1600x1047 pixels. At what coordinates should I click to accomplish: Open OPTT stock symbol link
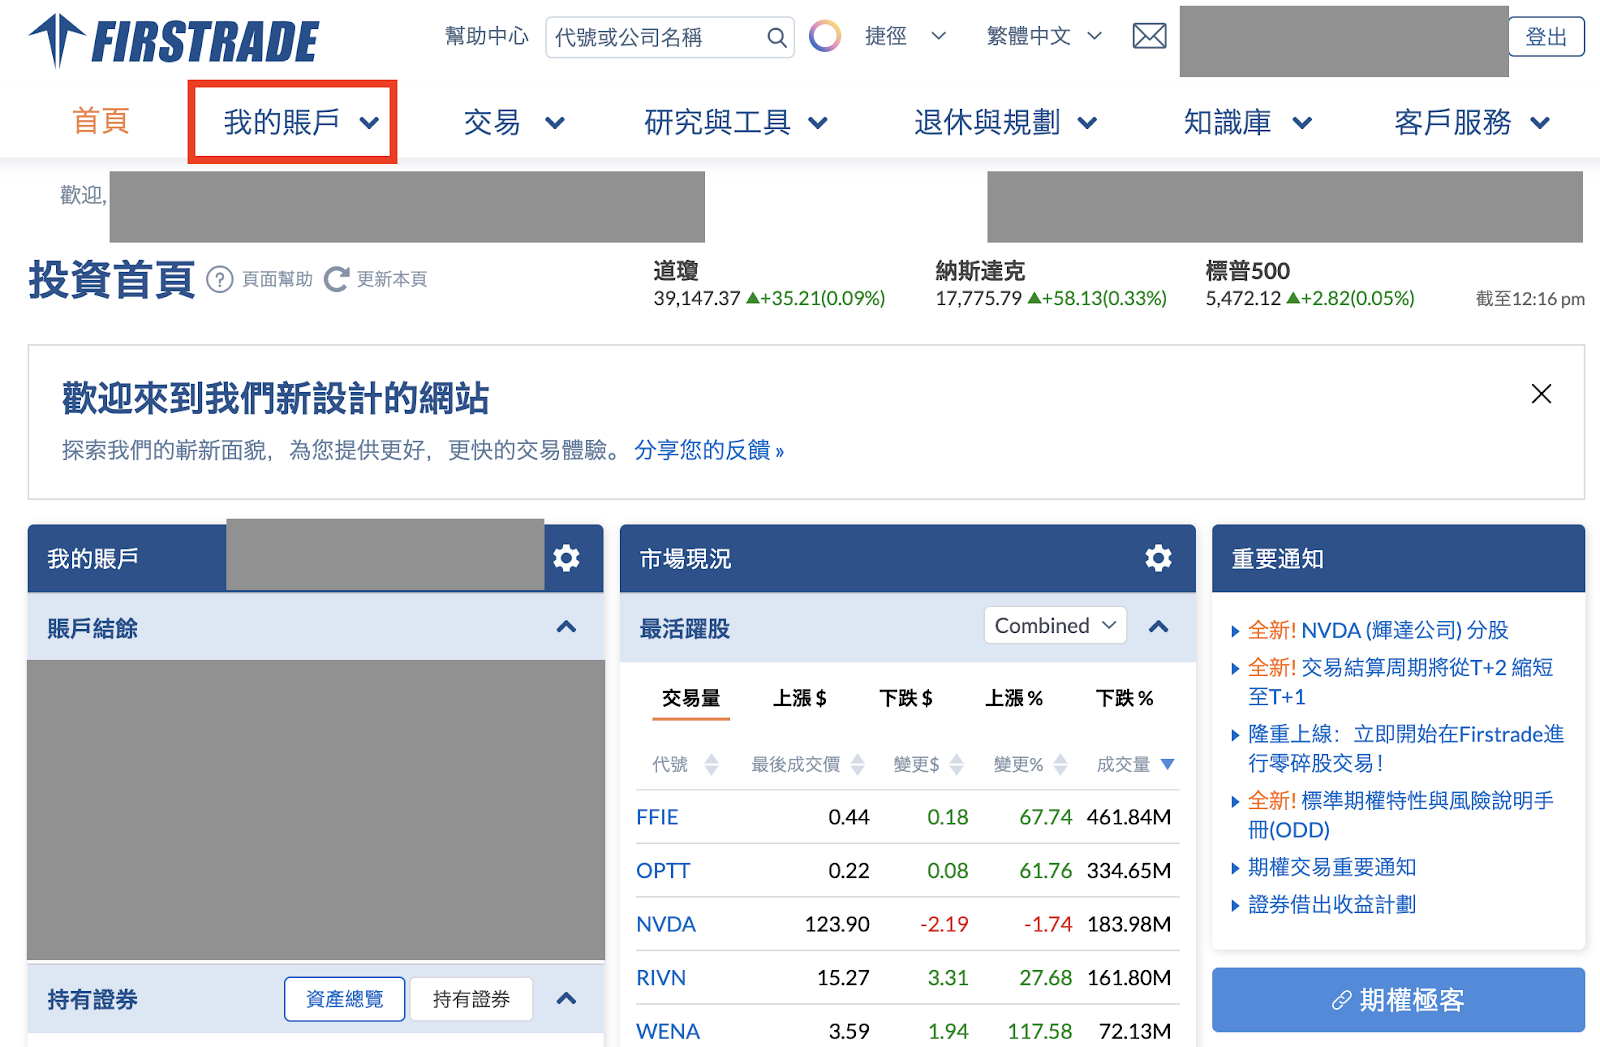663,871
